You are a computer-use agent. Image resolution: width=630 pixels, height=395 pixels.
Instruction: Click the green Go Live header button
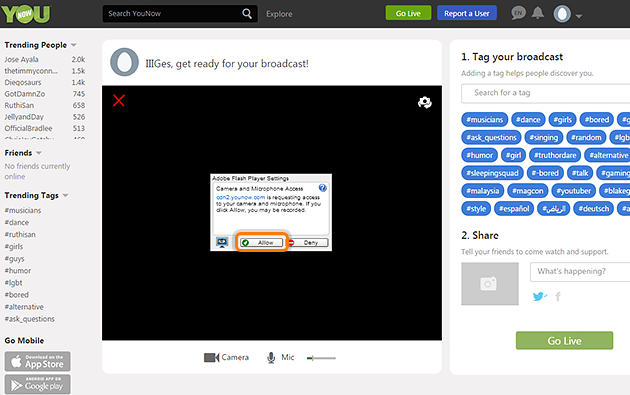point(408,13)
